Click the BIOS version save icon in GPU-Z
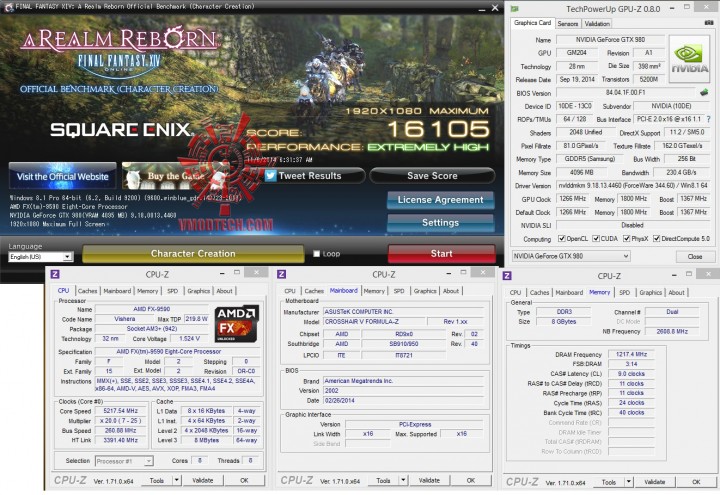Screen dimensions: 720x495 (704, 92)
